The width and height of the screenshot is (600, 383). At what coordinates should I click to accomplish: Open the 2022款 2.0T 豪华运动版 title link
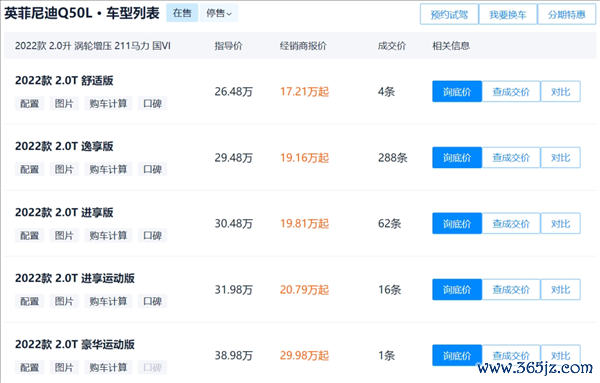pyautogui.click(x=75, y=344)
